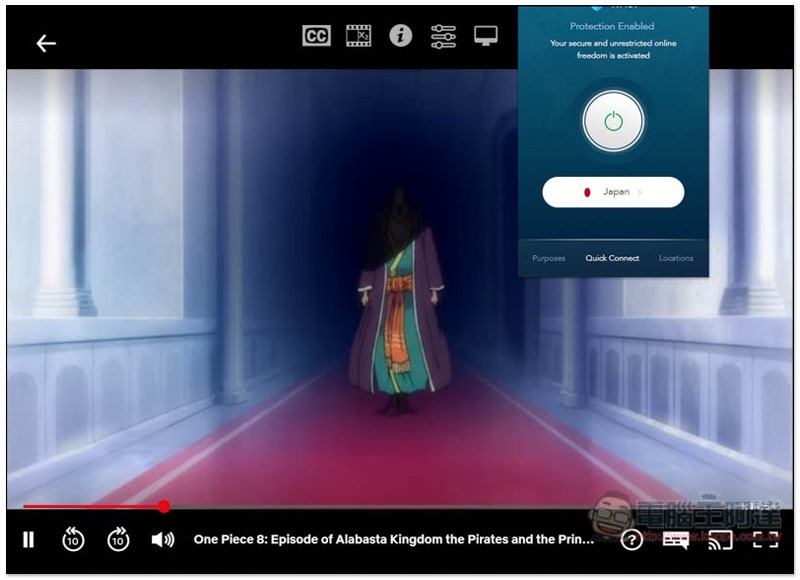Open the Japan location selector
Screen dimensions: 800x580
pos(613,192)
